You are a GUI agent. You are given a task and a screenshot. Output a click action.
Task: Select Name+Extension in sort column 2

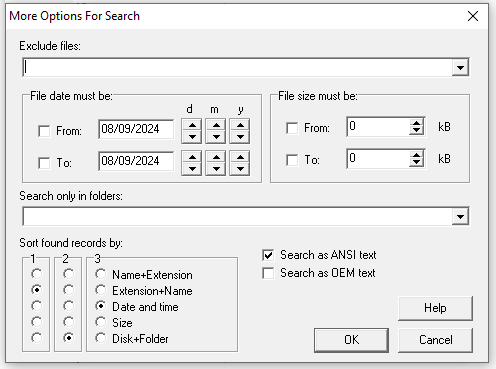pyautogui.click(x=69, y=274)
